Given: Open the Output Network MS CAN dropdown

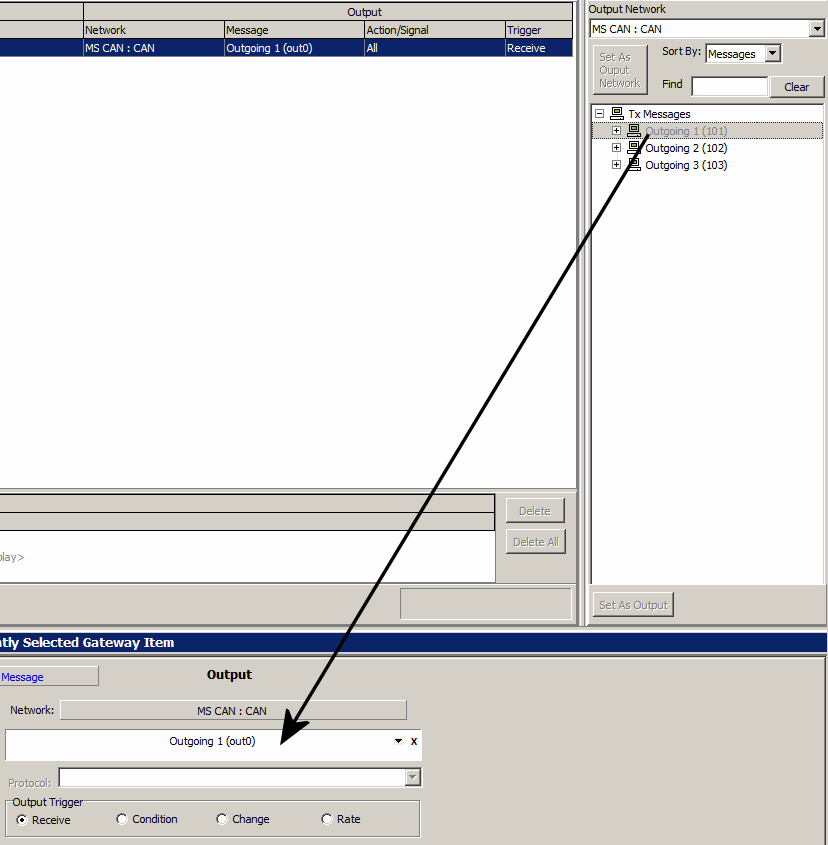Looking at the screenshot, I should tap(816, 29).
